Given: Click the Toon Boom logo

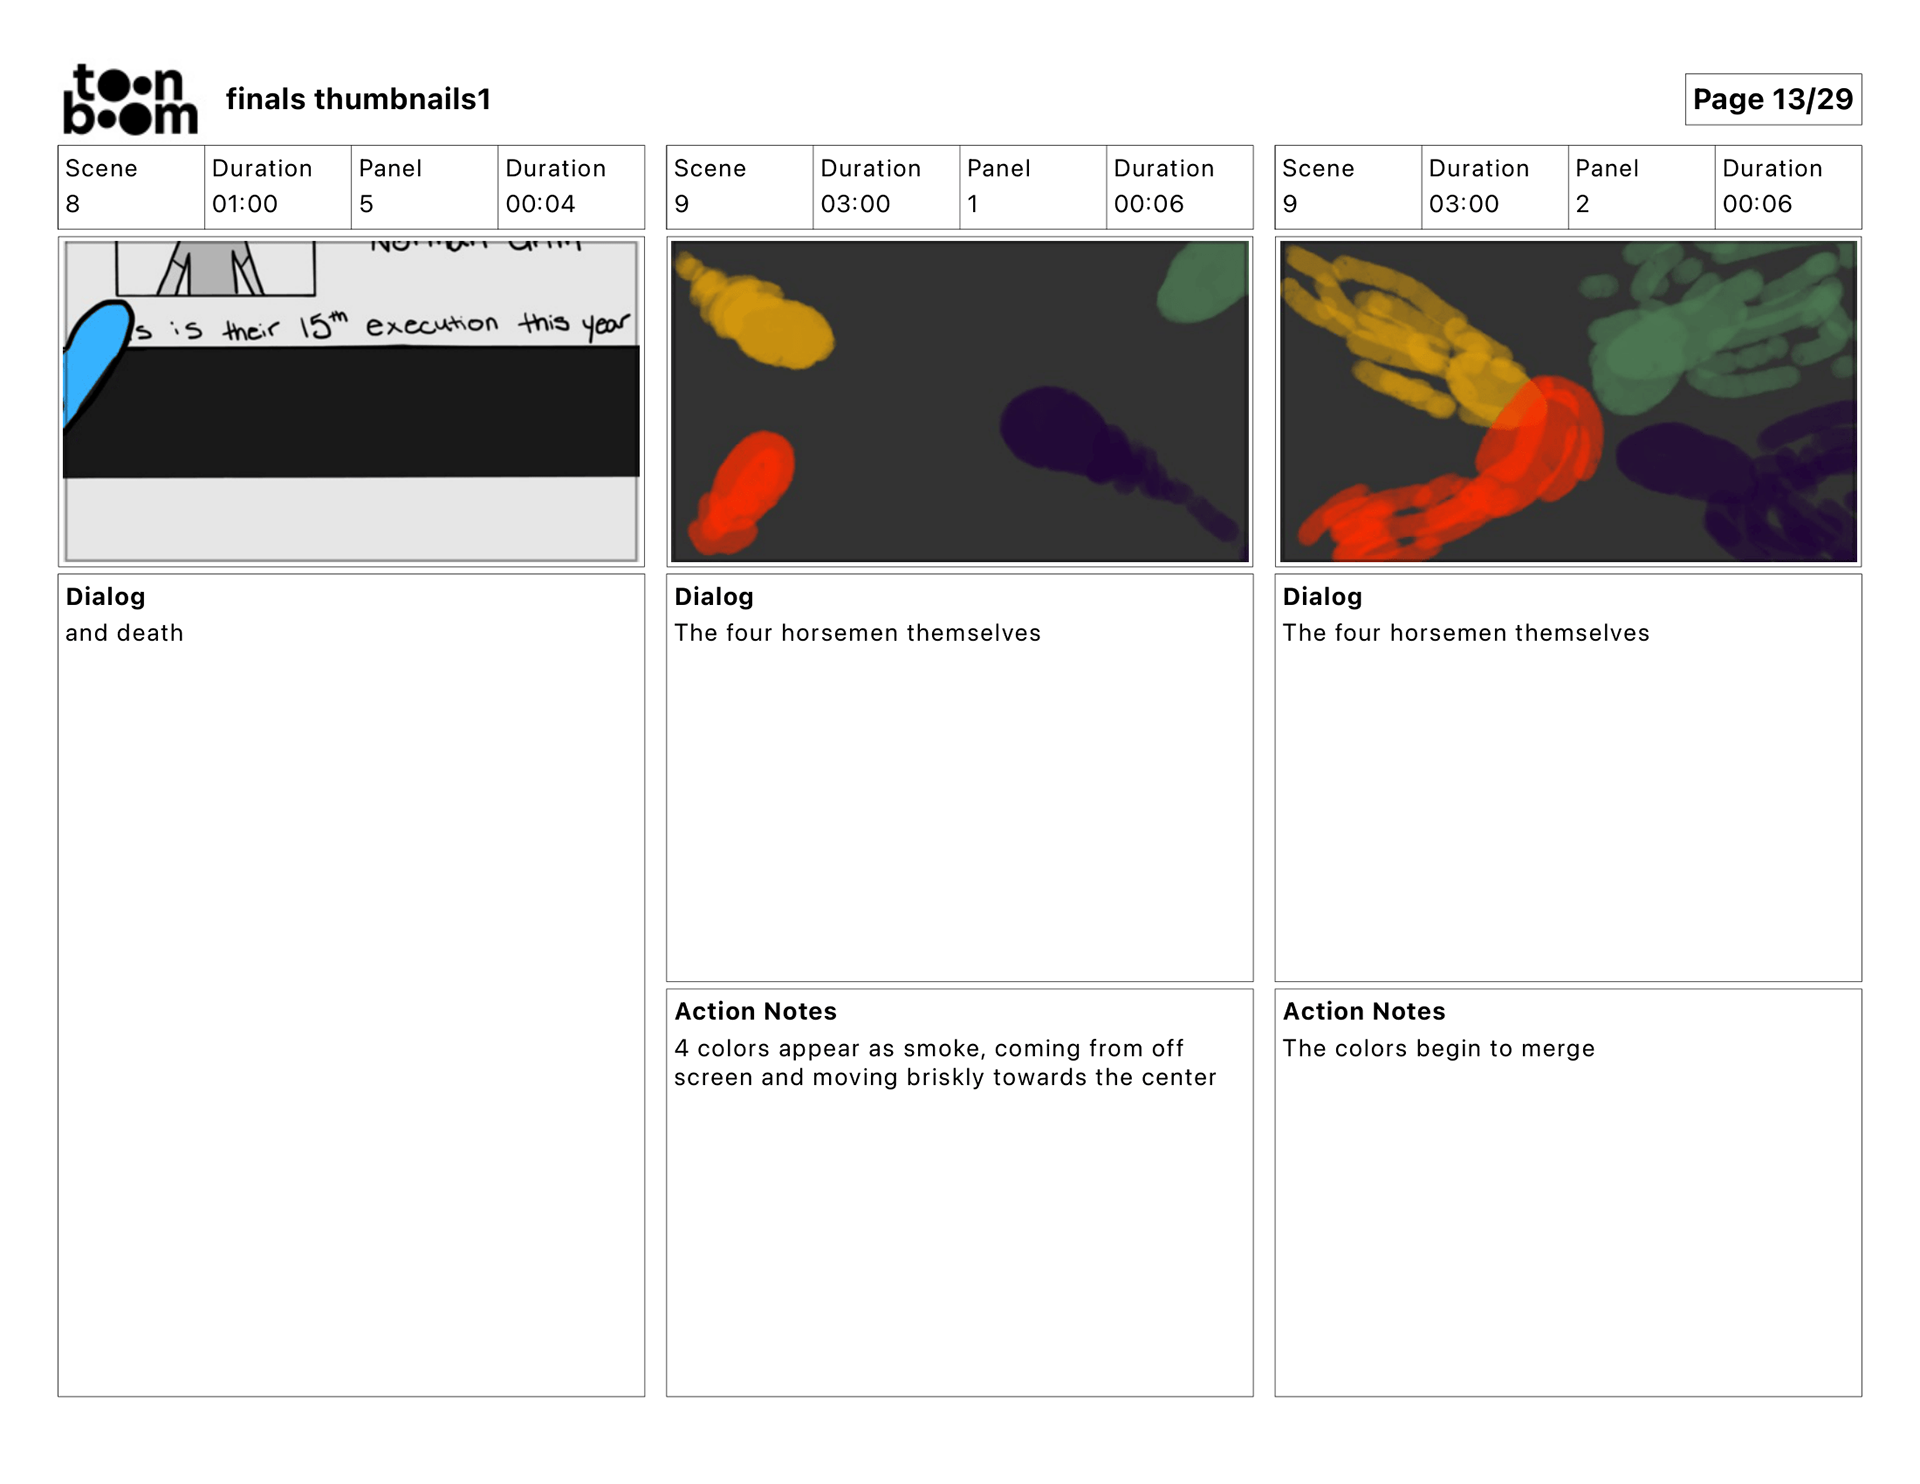Looking at the screenshot, I should [130, 99].
